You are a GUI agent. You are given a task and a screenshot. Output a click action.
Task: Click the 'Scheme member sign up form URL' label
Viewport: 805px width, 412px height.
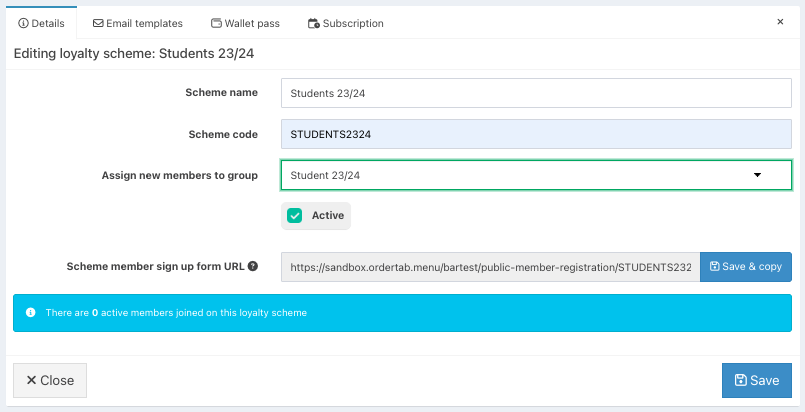tap(156, 266)
